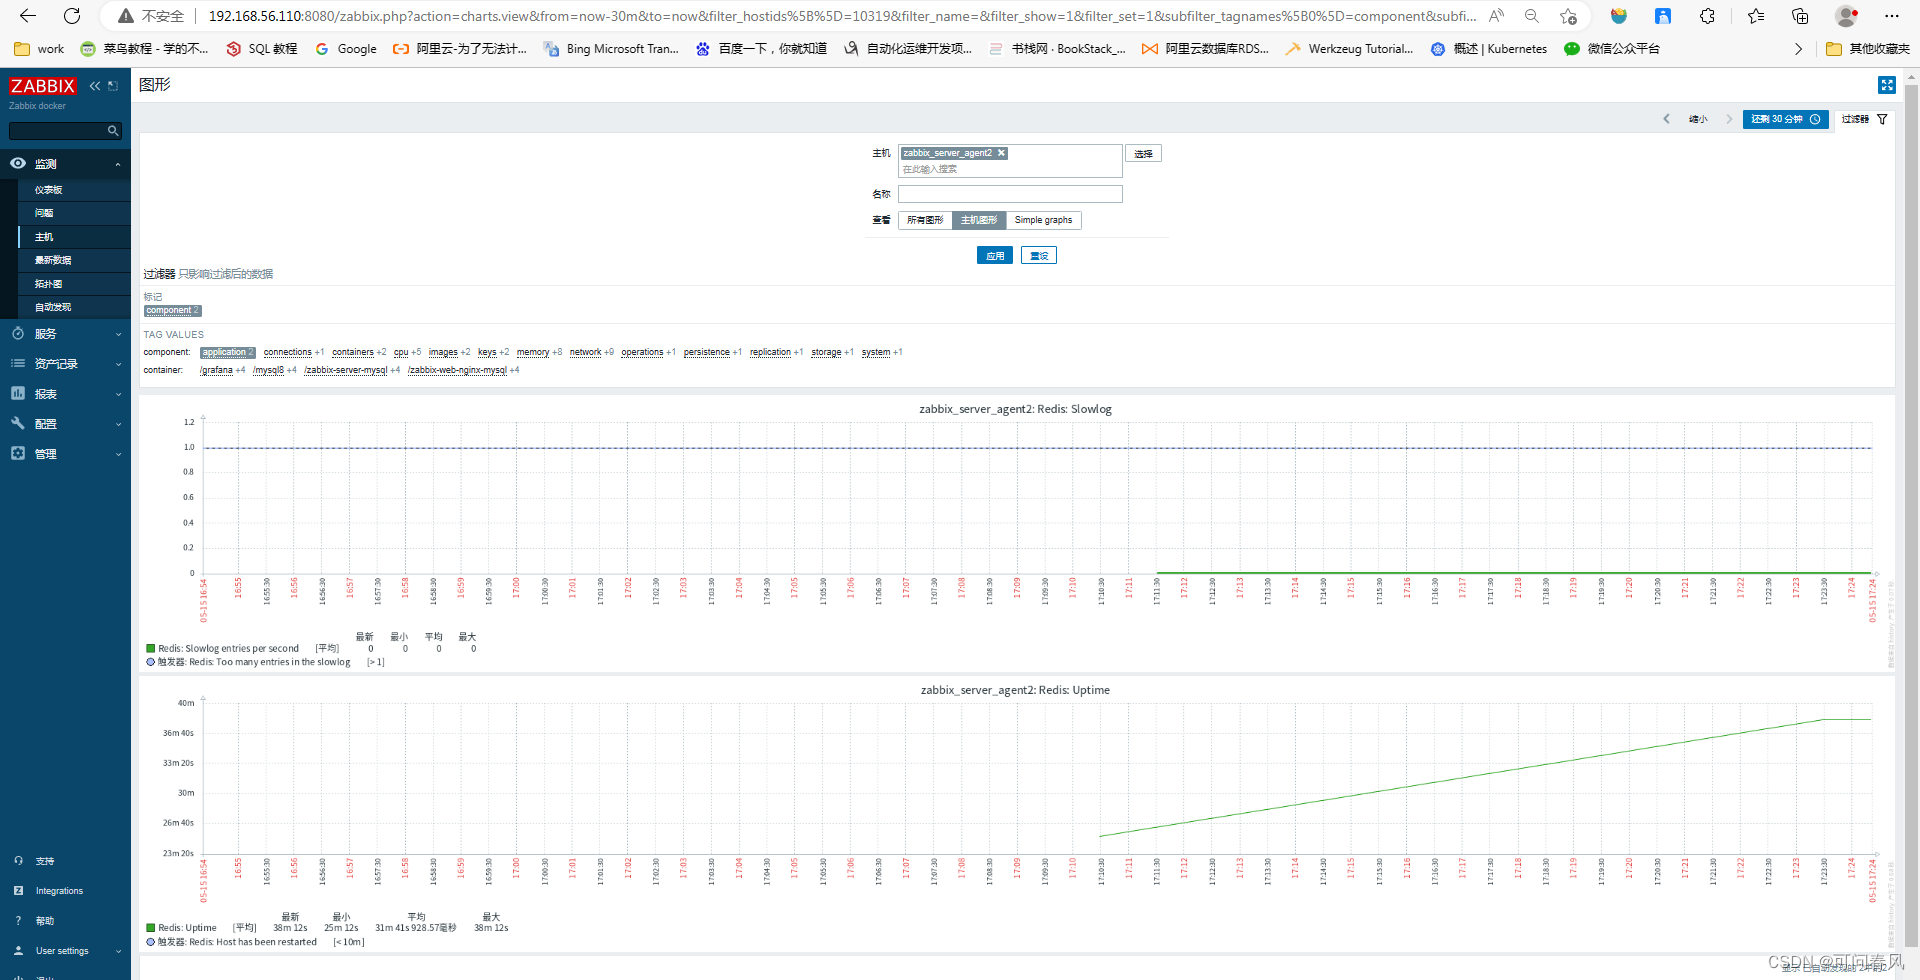Viewport: 1920px width, 980px height.
Task: Go to the previous time period with the left arrow
Action: click(1666, 119)
